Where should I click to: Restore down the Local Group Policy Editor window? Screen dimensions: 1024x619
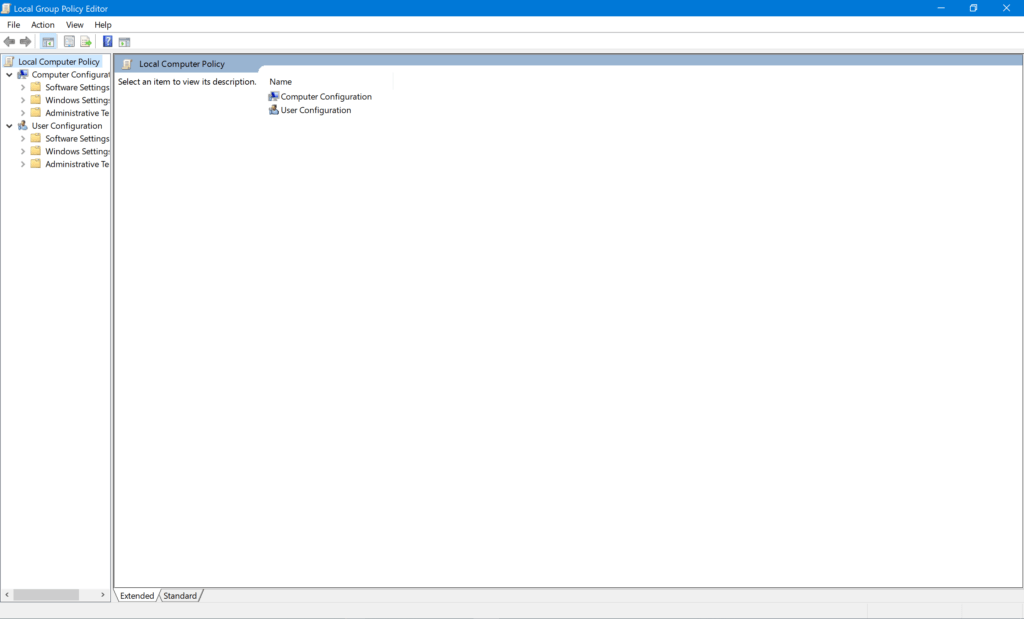(973, 8)
